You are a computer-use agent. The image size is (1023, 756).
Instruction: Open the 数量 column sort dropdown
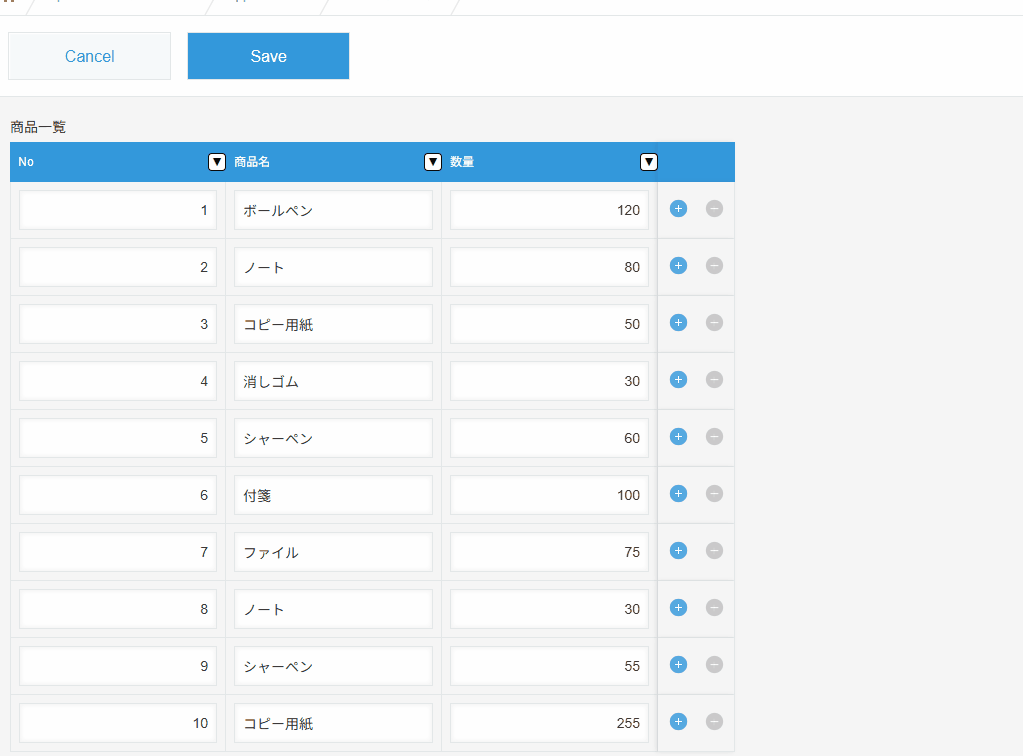tap(649, 162)
